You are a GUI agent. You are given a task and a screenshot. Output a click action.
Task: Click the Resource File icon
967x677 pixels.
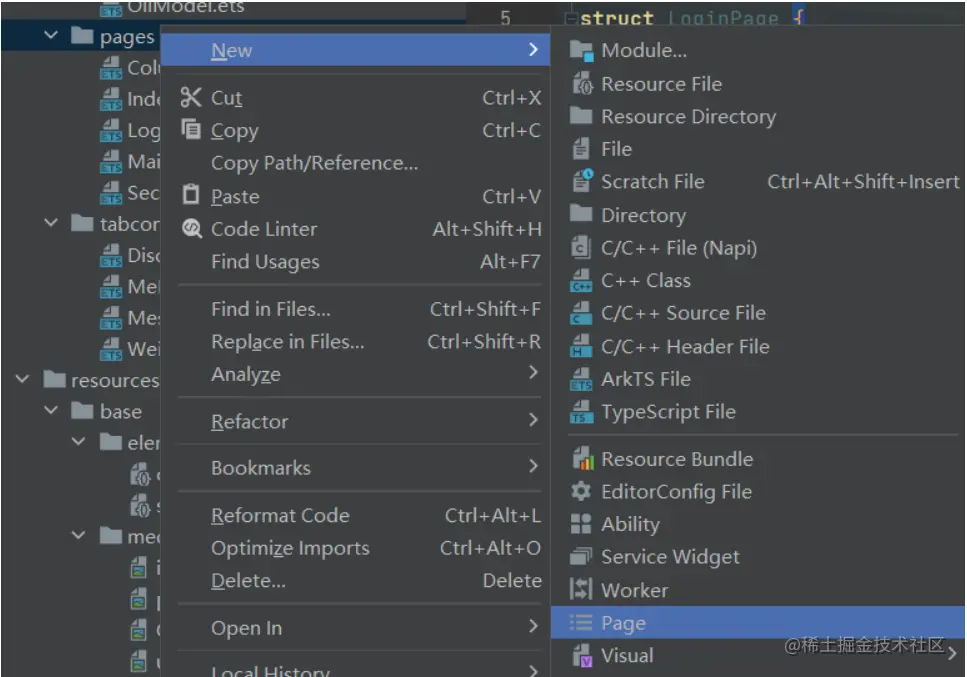click(x=581, y=84)
